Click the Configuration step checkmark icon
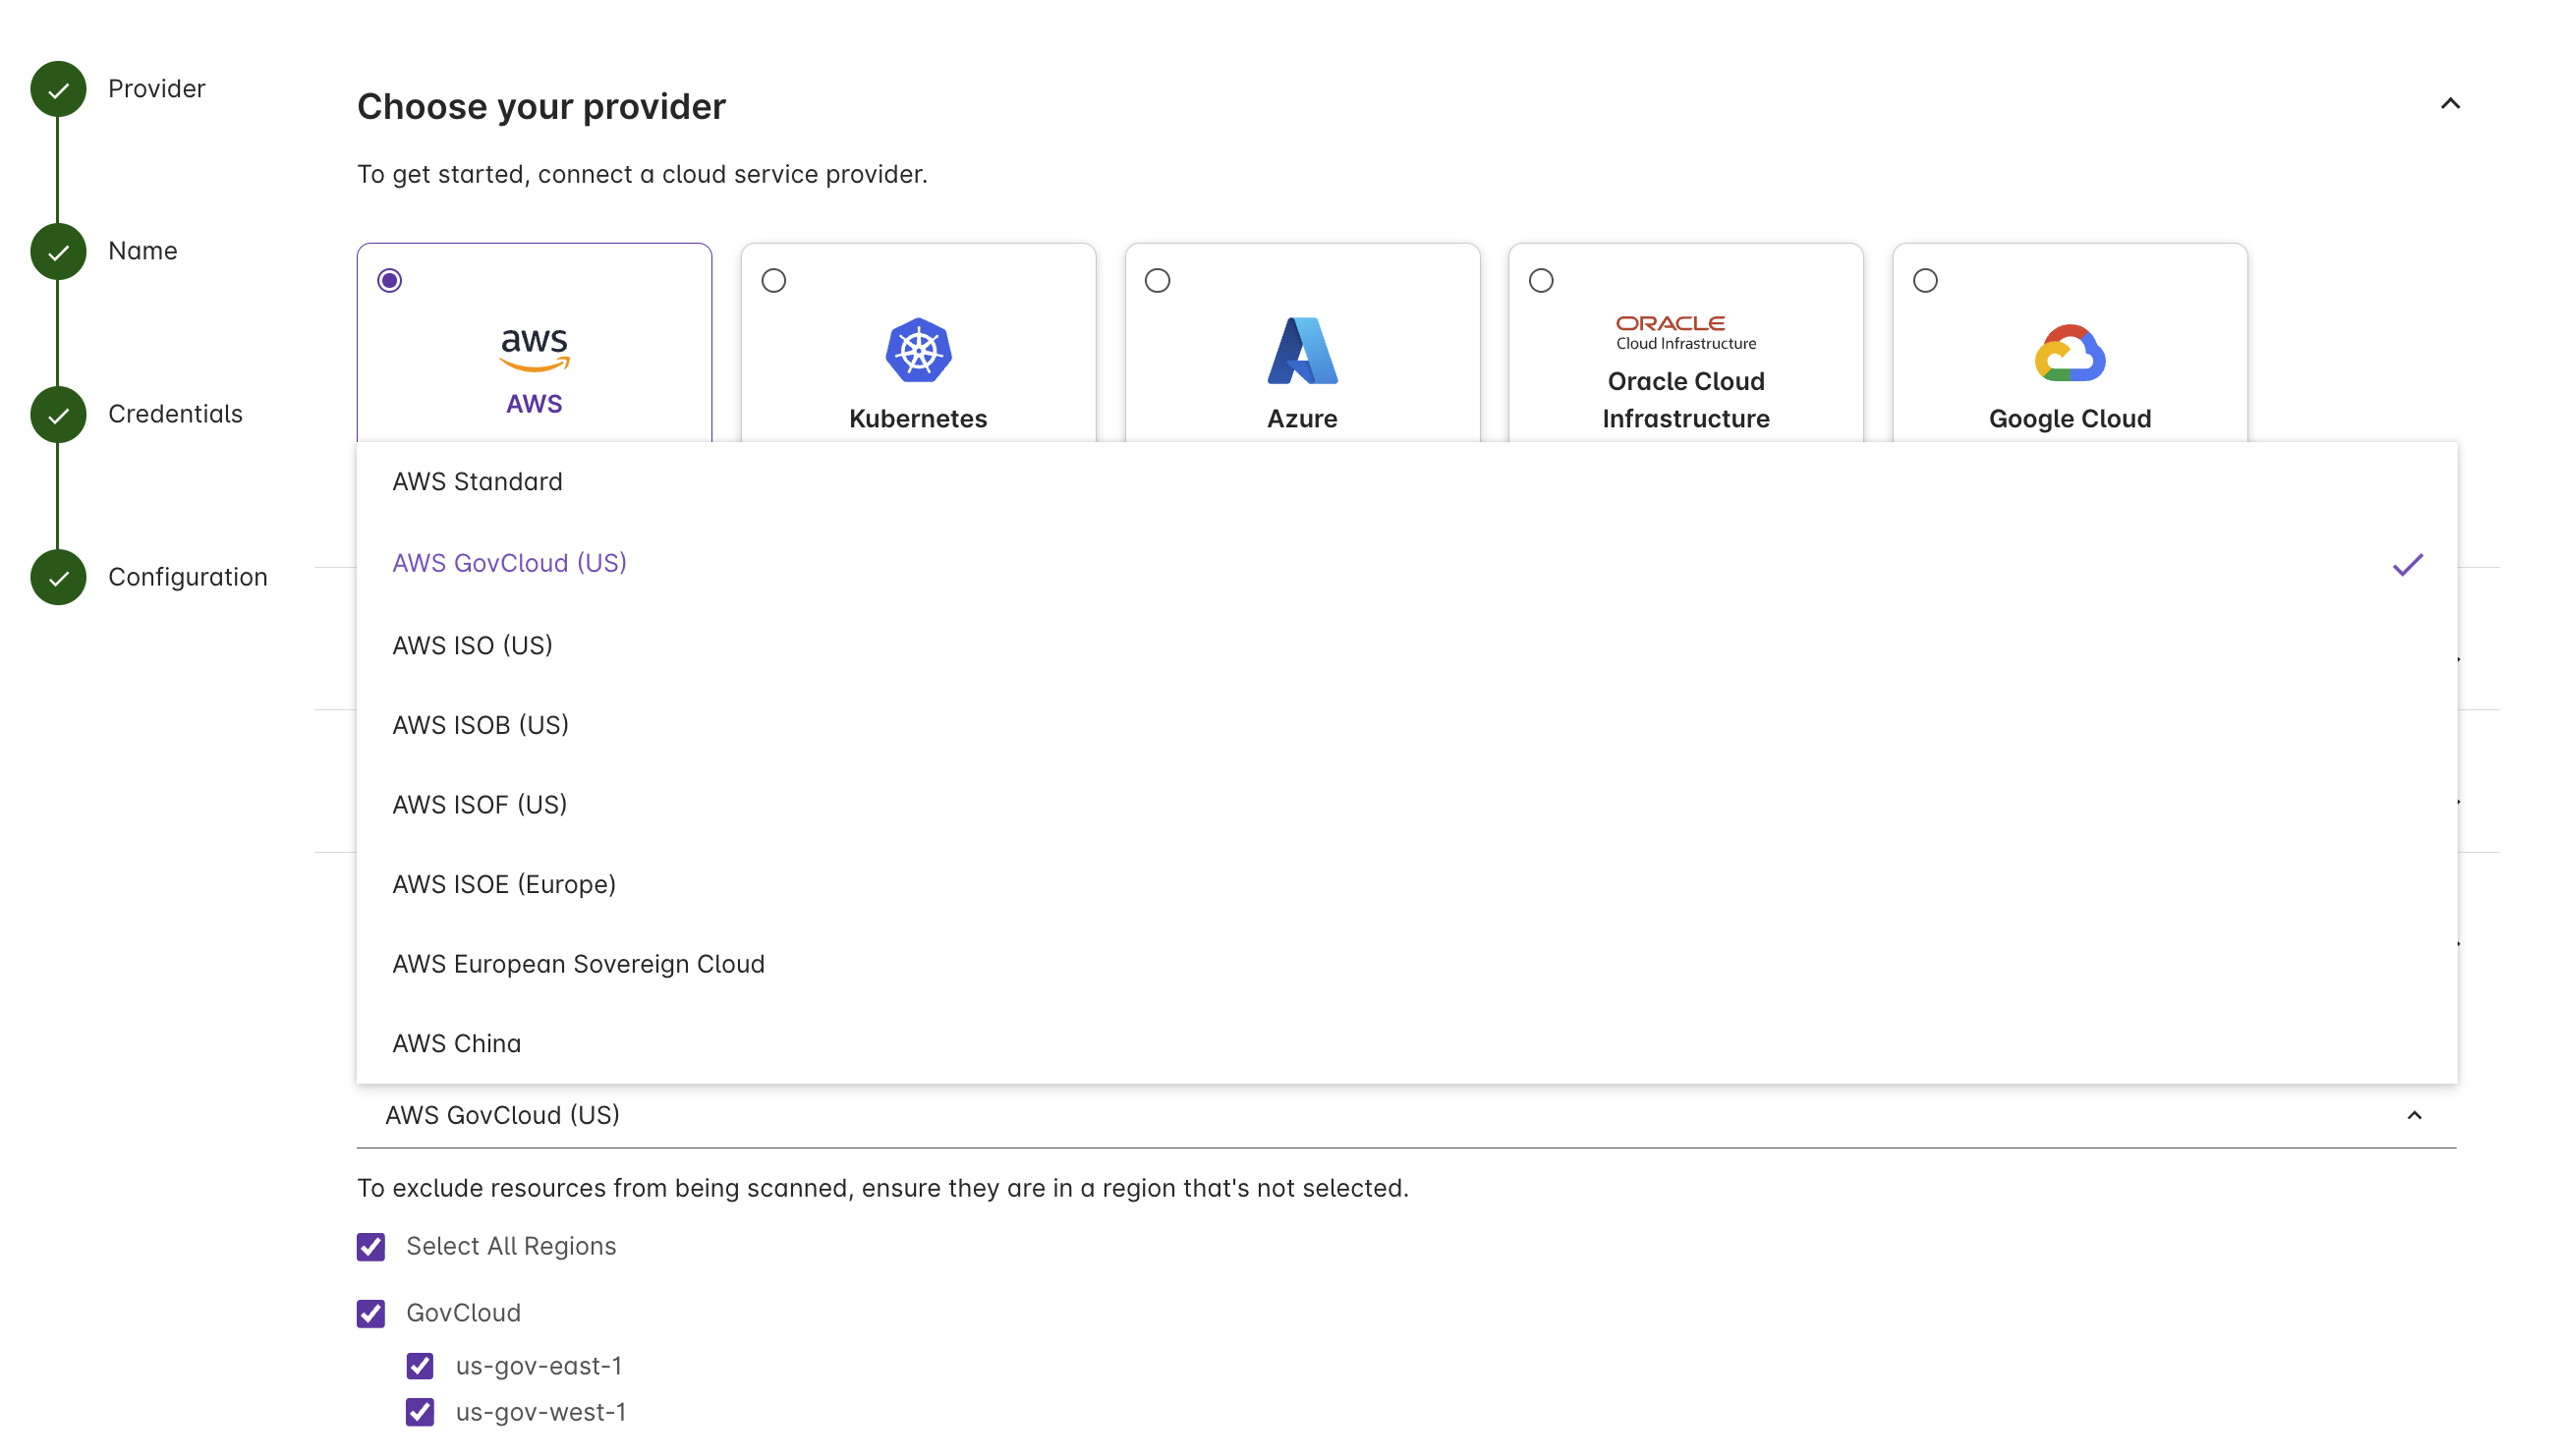Image resolution: width=2553 pixels, height=1456 pixels. coord(57,577)
